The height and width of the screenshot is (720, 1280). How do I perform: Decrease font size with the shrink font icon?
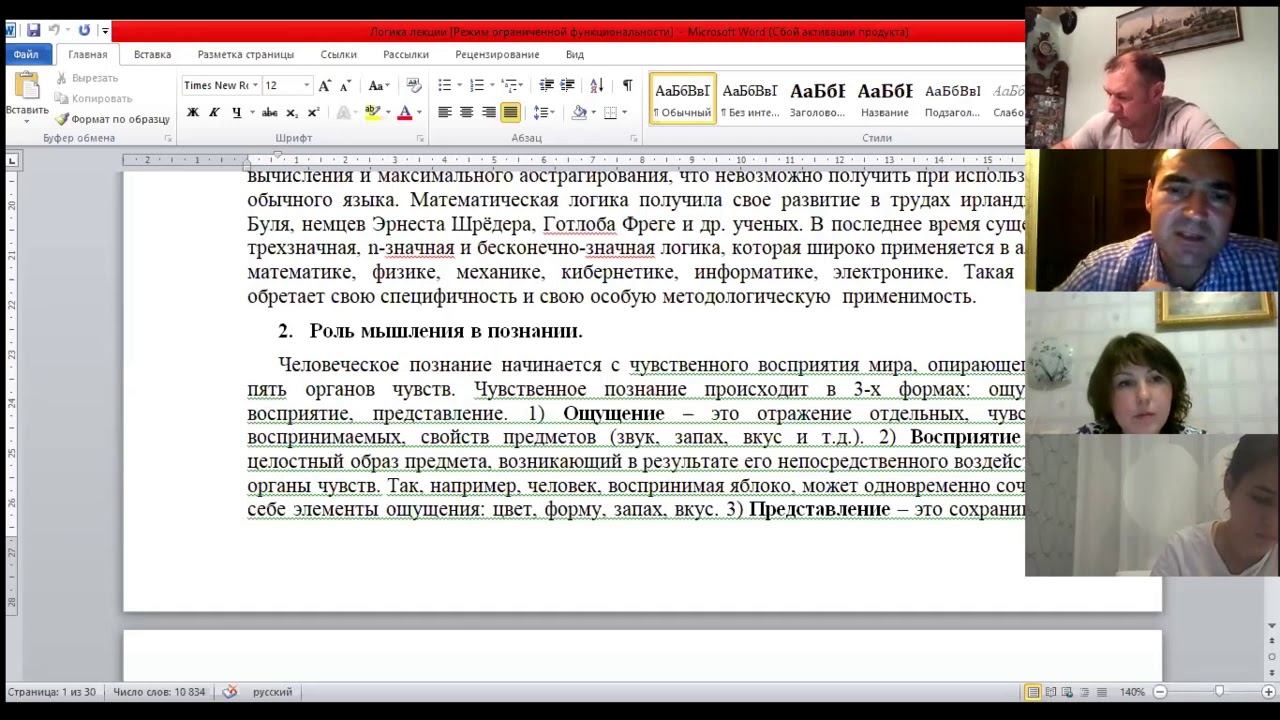coord(345,85)
